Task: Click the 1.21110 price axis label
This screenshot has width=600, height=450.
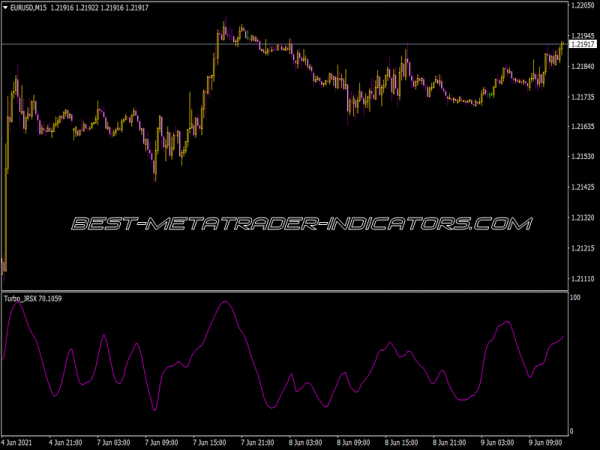Action: pyautogui.click(x=583, y=279)
